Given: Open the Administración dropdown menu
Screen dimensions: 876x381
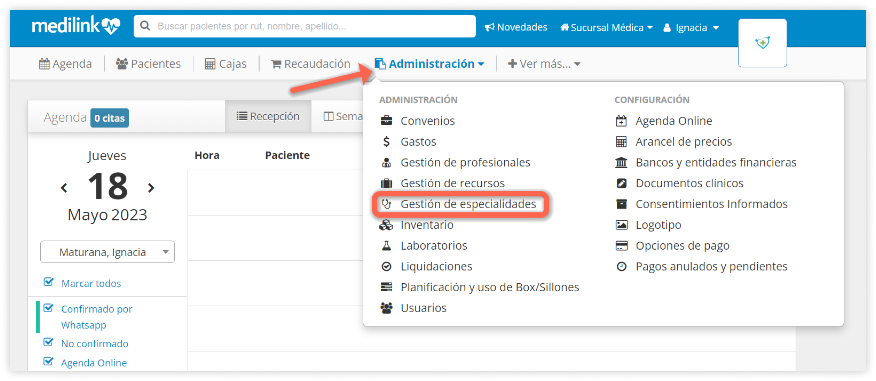Looking at the screenshot, I should (429, 64).
